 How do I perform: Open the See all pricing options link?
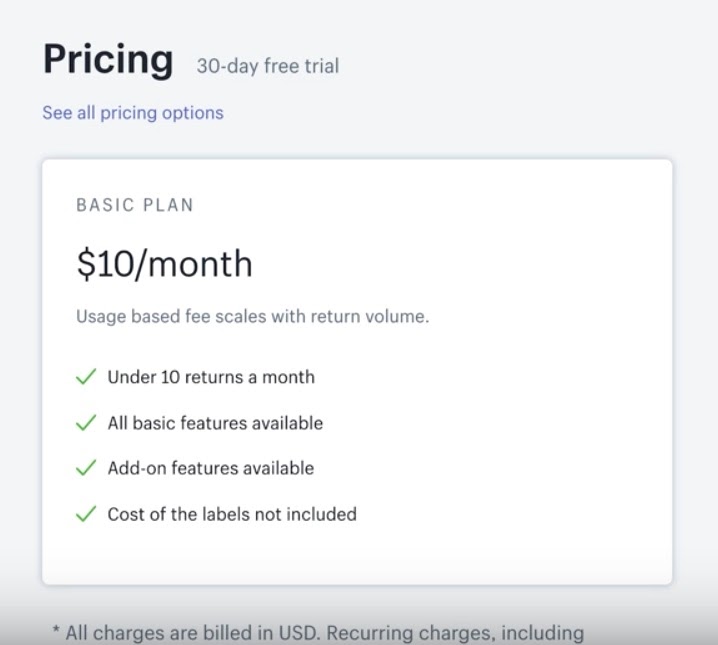tap(133, 113)
